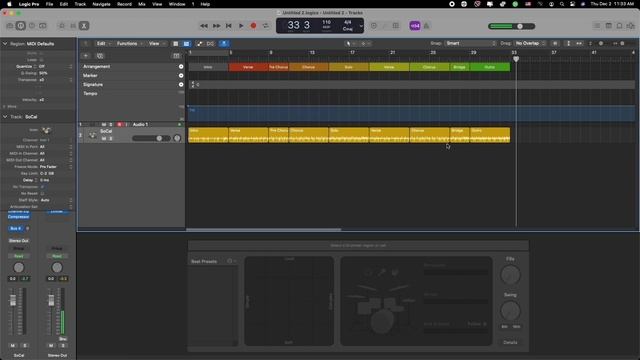The image size is (640, 360).
Task: Expand the More section in Region inspector
Action: tap(5, 107)
